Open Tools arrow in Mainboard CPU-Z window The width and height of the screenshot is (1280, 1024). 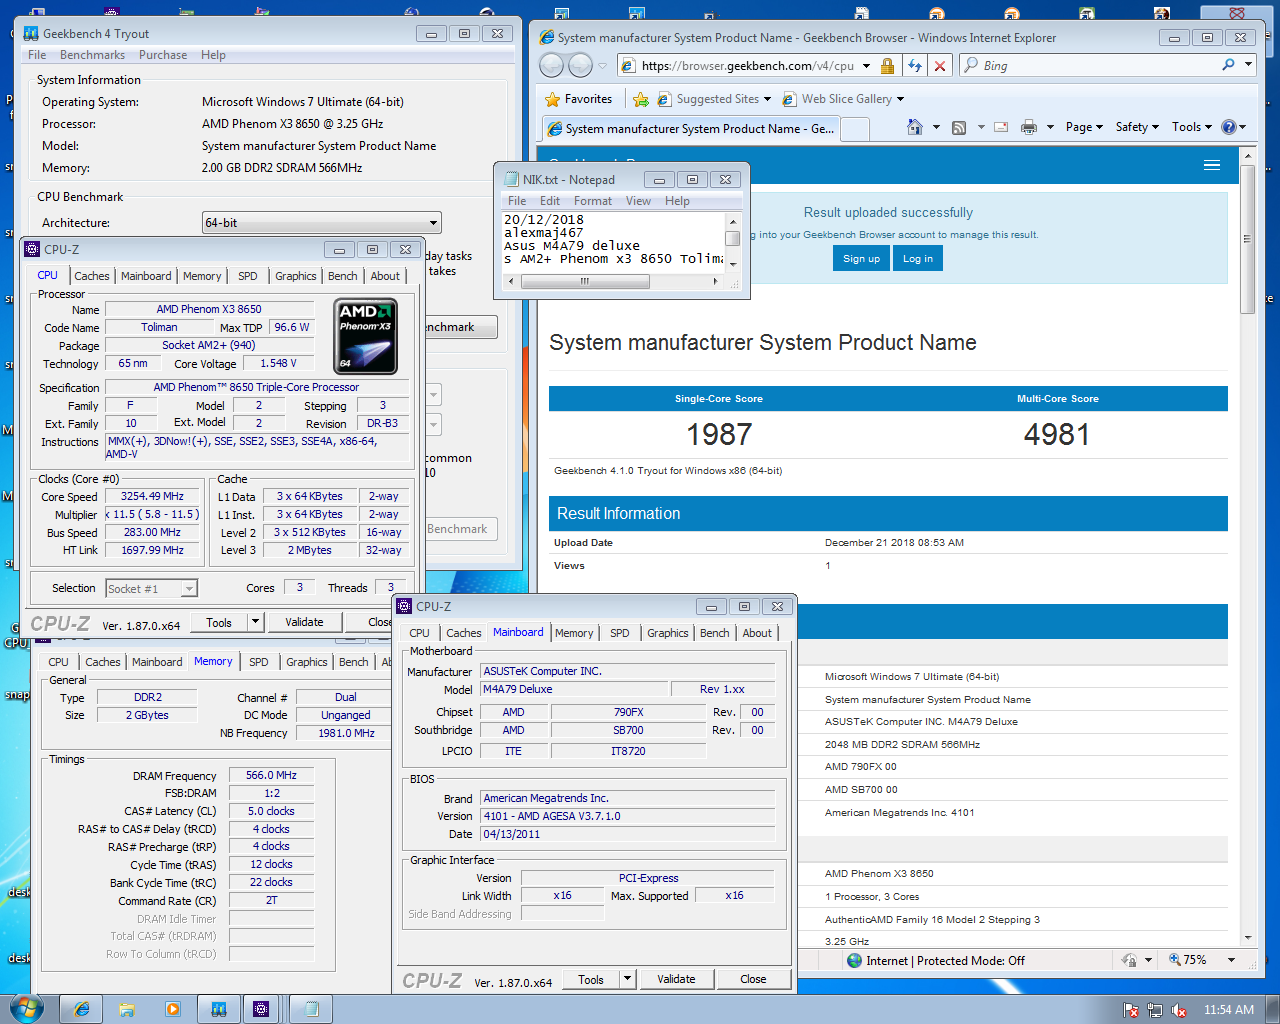(627, 979)
